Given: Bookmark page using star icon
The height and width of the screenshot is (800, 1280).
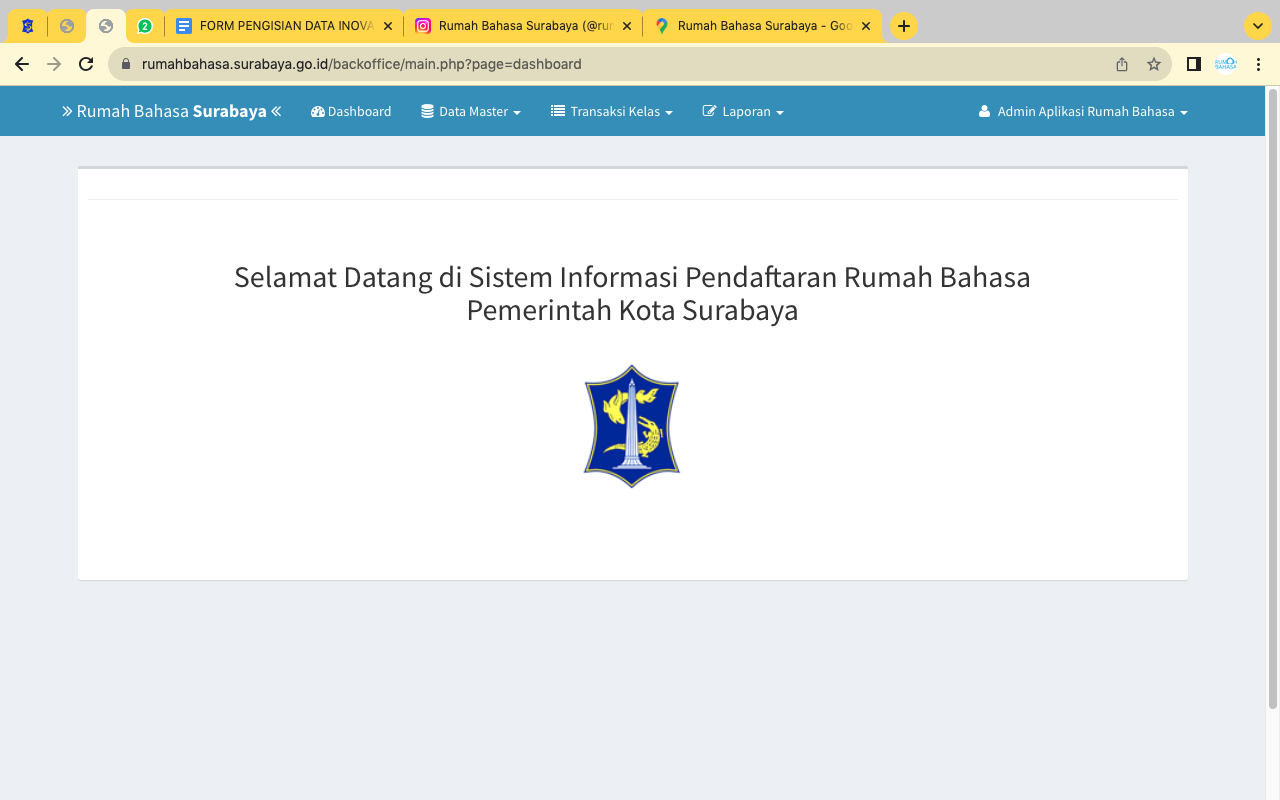Looking at the screenshot, I should pyautogui.click(x=1153, y=64).
